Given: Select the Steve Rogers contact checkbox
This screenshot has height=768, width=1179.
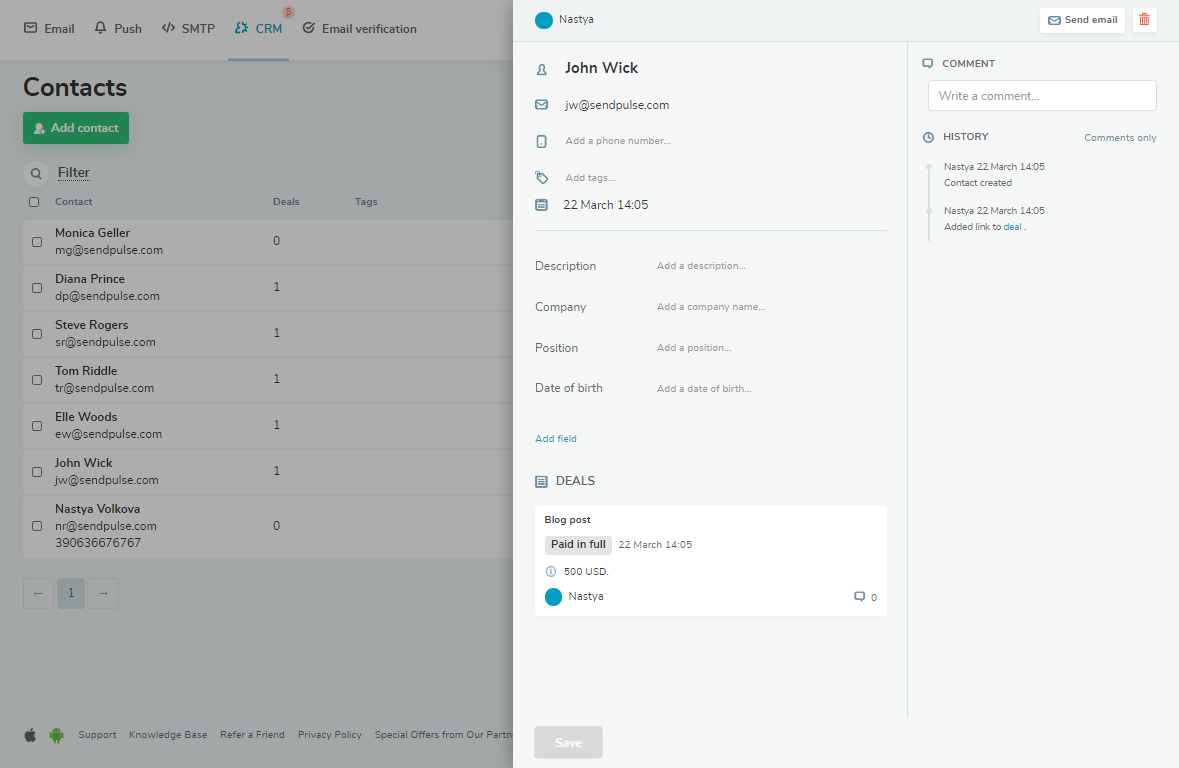Looking at the screenshot, I should [37, 334].
